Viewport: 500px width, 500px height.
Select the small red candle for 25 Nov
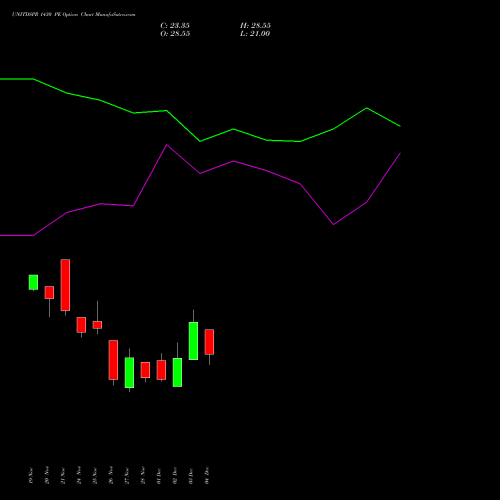pos(97,325)
